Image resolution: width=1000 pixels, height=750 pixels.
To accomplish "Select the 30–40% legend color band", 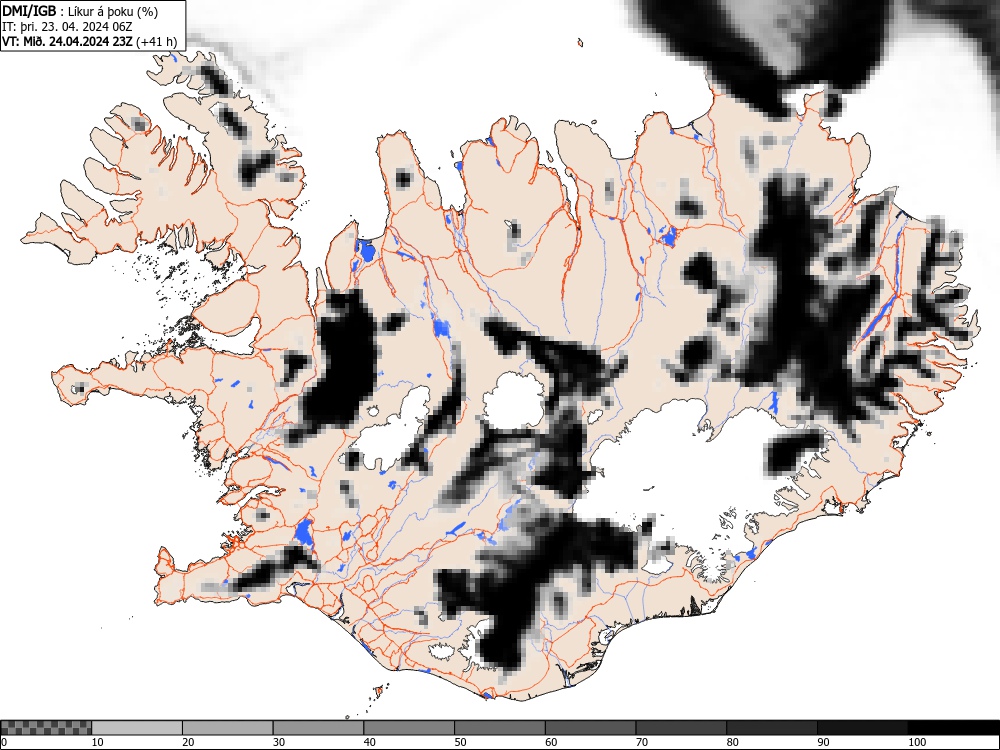I will pyautogui.click(x=318, y=728).
